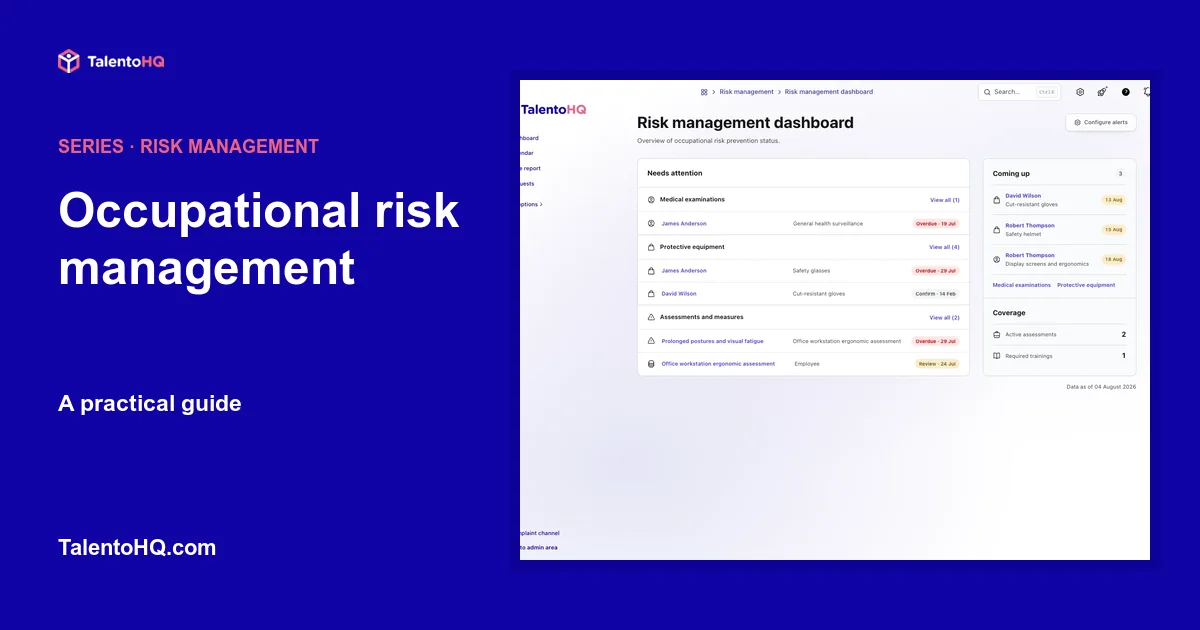Click the TalentoHQ logo in dashboard sidebar
Viewport: 1200px width, 630px height.
553,110
